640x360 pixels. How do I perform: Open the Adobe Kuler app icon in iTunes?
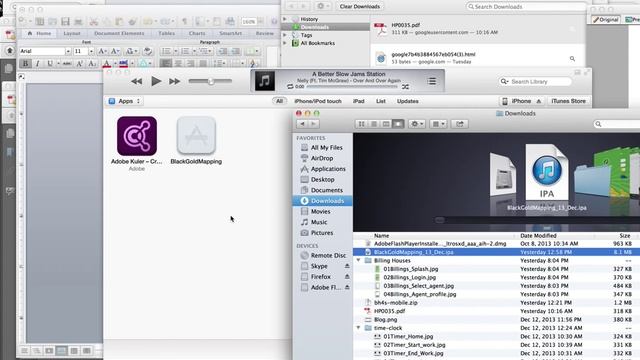tap(137, 136)
